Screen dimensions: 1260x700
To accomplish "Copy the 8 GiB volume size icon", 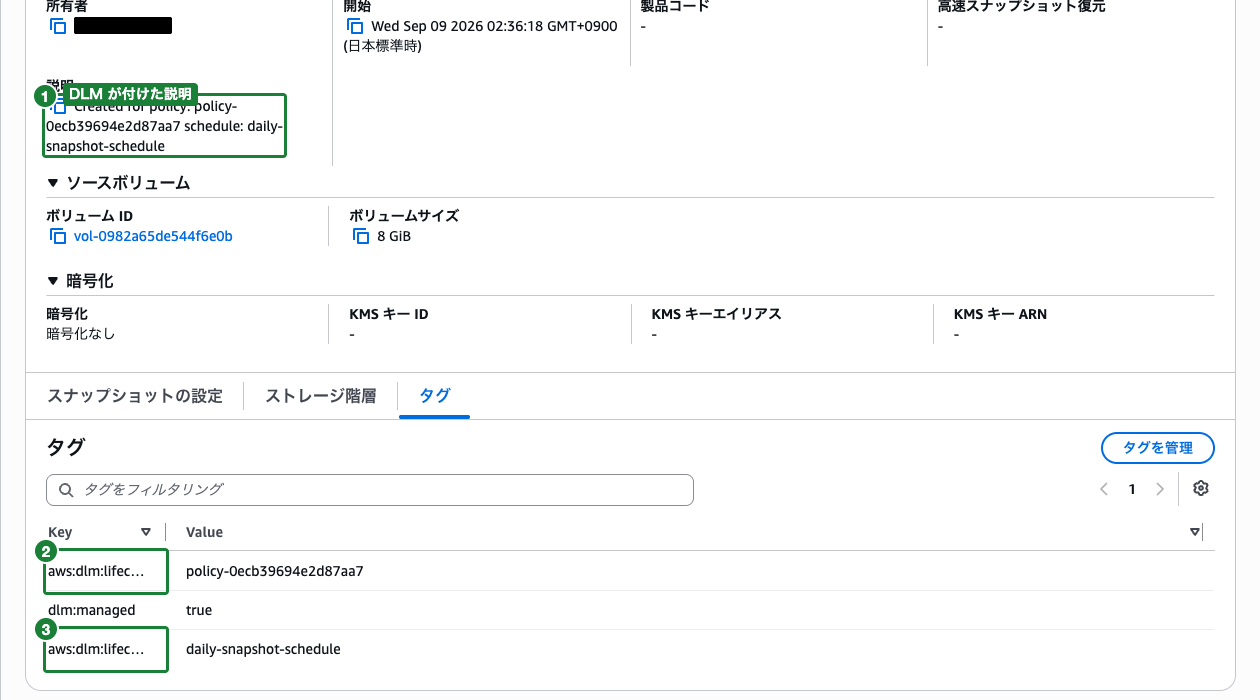I will pyautogui.click(x=361, y=237).
